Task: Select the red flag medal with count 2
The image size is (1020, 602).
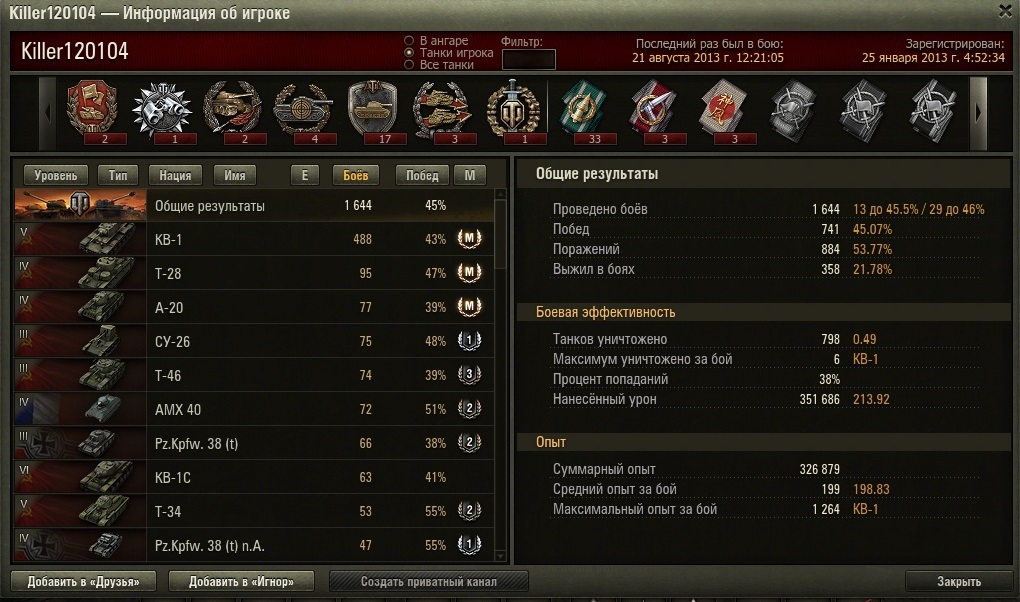Action: 92,111
